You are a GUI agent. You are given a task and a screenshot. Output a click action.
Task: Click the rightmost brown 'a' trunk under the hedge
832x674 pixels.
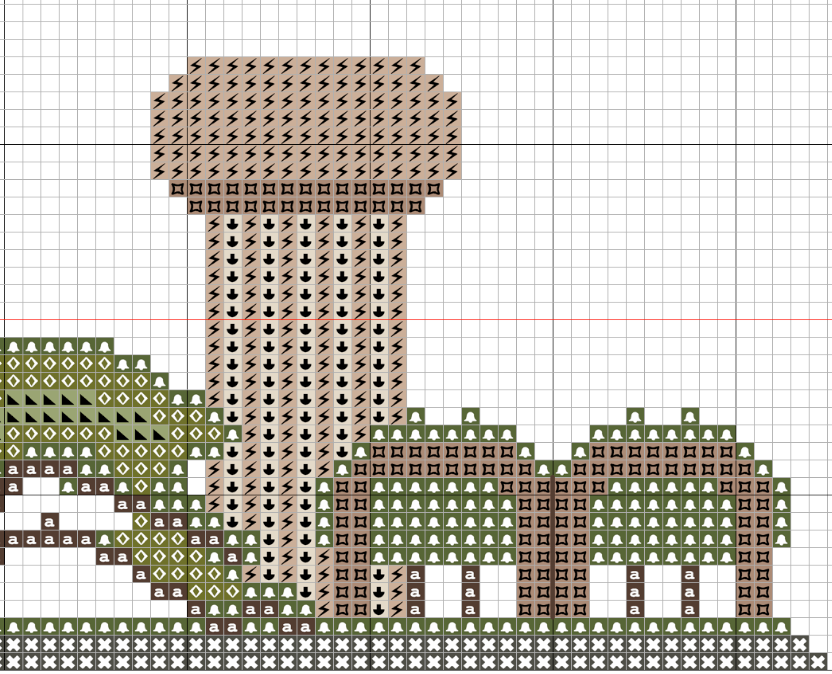689,592
